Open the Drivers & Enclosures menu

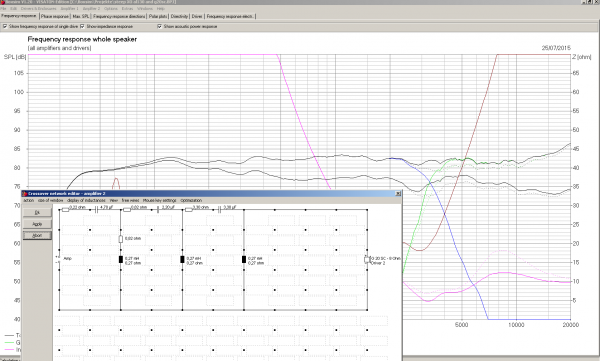tap(38, 8)
